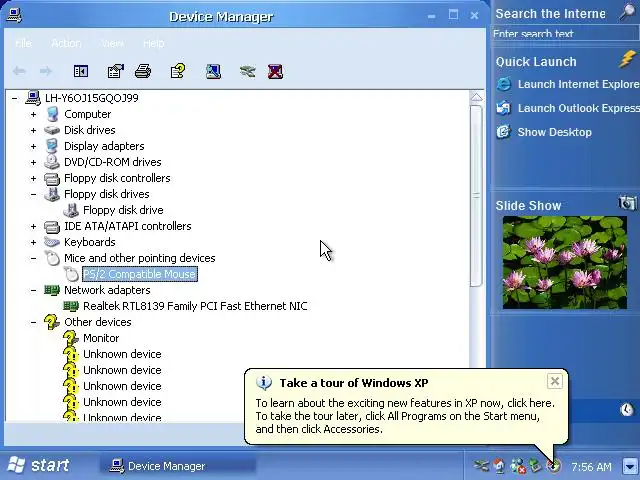Select Floppy disk controllers label
This screenshot has height=480, width=640.
click(117, 178)
